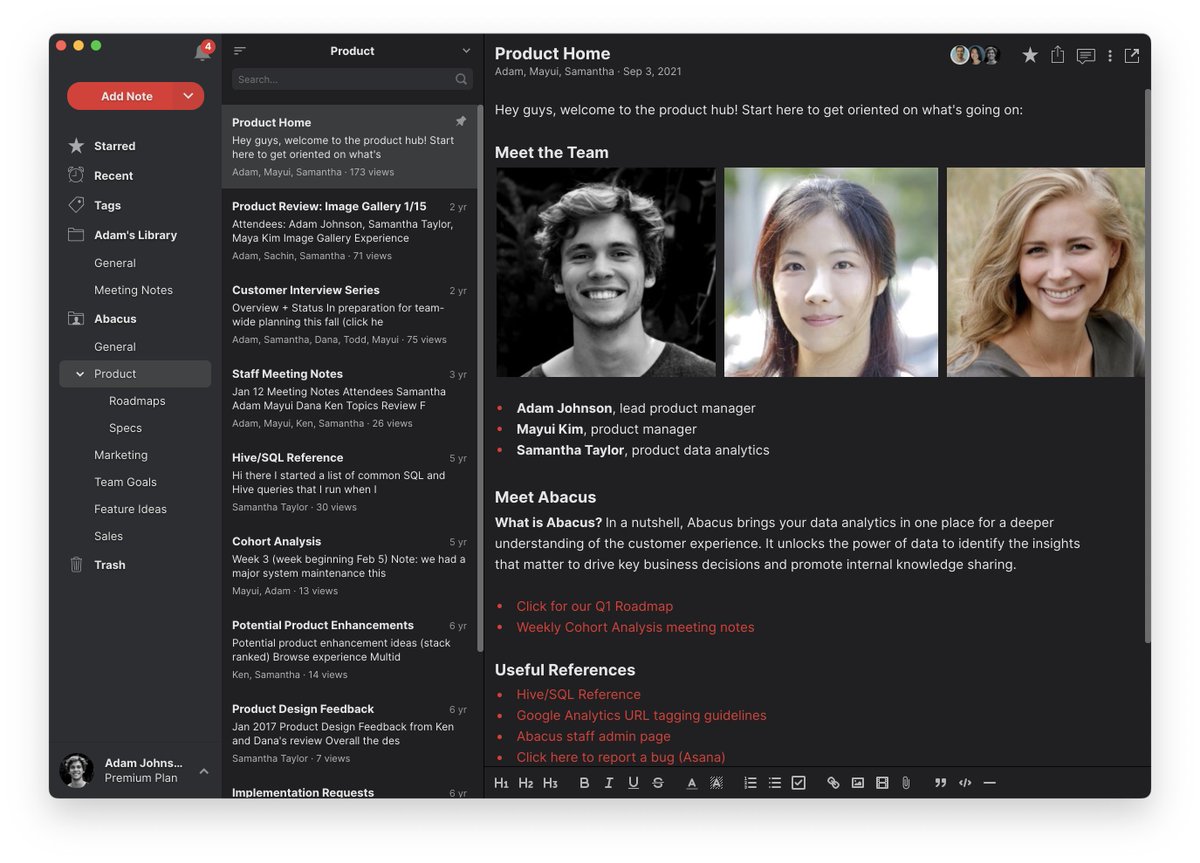The image size is (1200, 863).
Task: Insert a hyperlink
Action: [x=833, y=783]
